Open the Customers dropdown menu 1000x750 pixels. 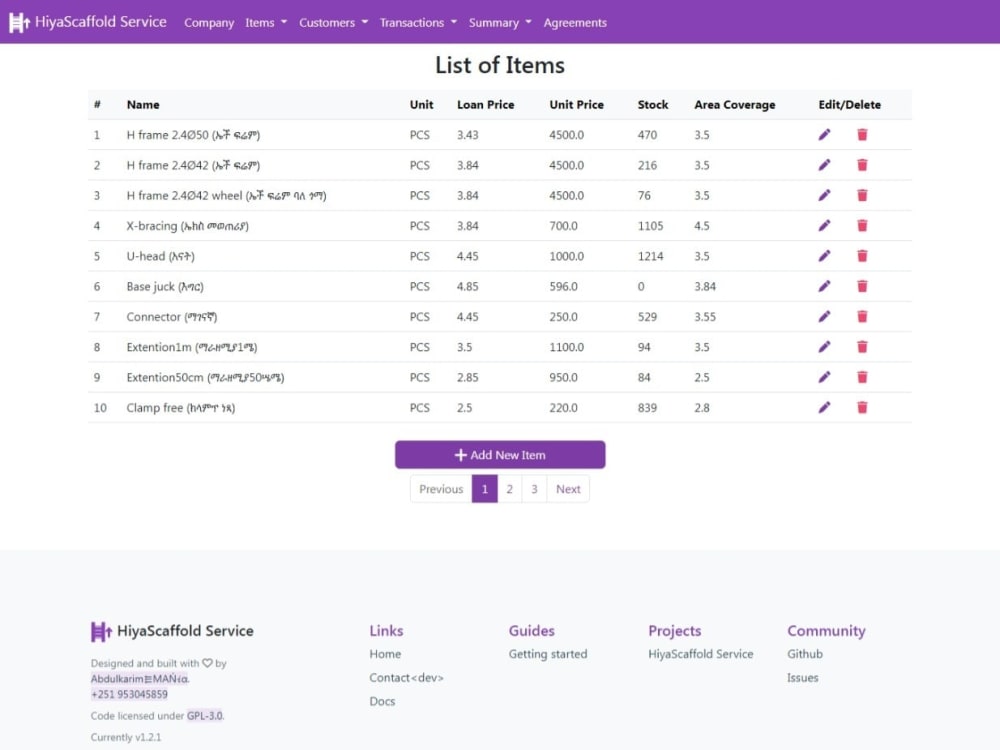[x=334, y=22]
